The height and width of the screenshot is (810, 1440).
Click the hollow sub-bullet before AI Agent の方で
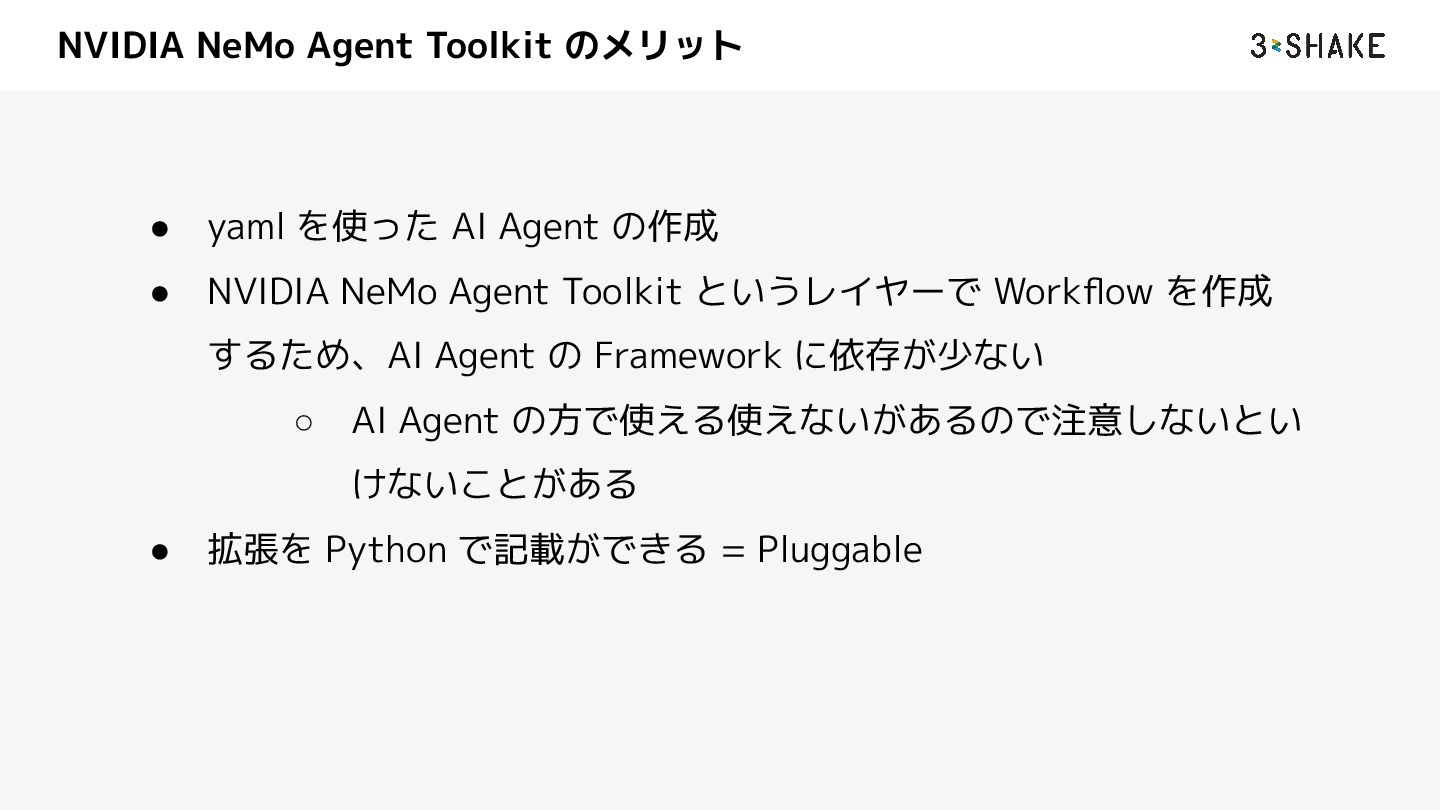(304, 423)
